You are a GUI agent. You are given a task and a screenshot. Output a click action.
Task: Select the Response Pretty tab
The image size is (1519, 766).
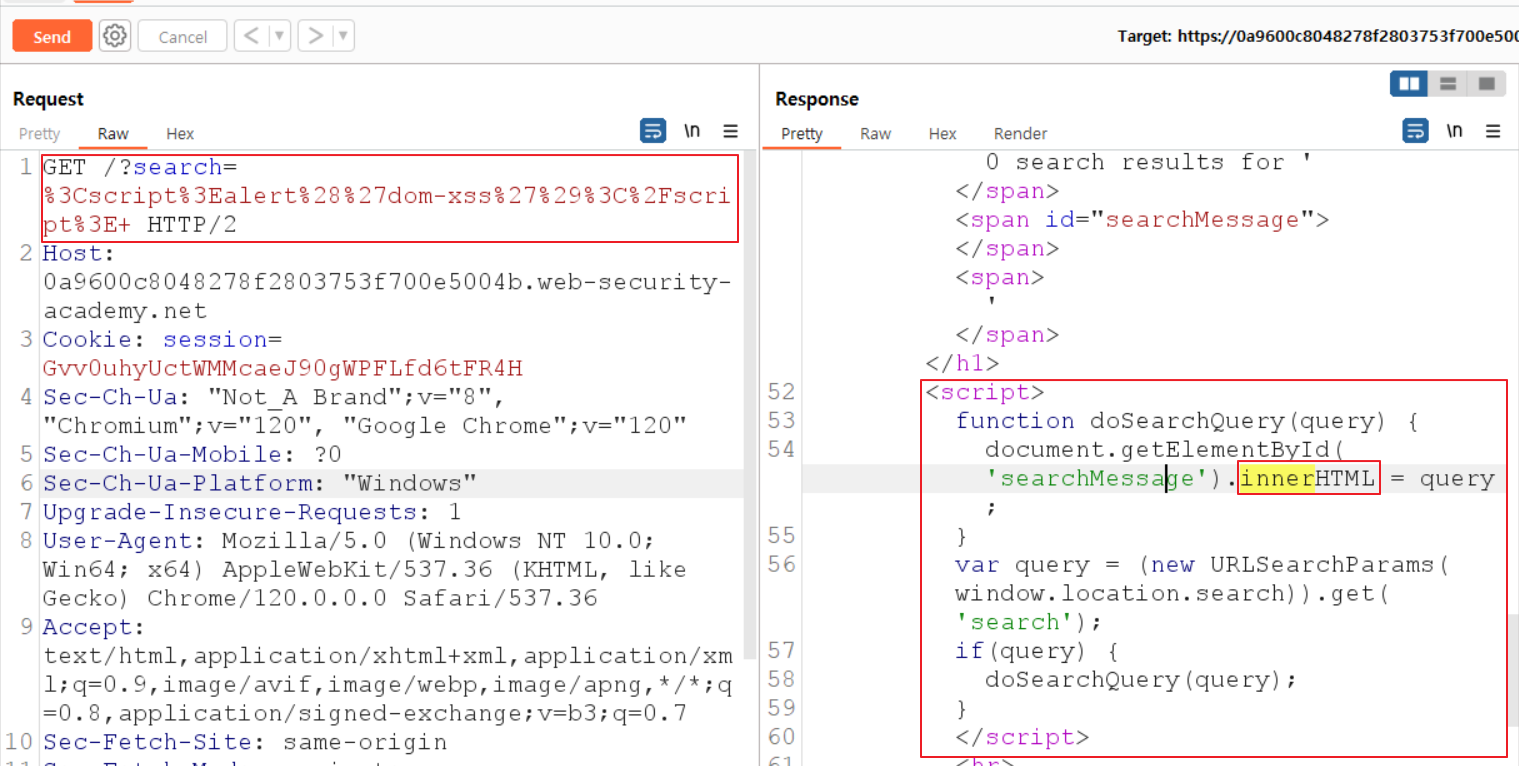coord(802,134)
